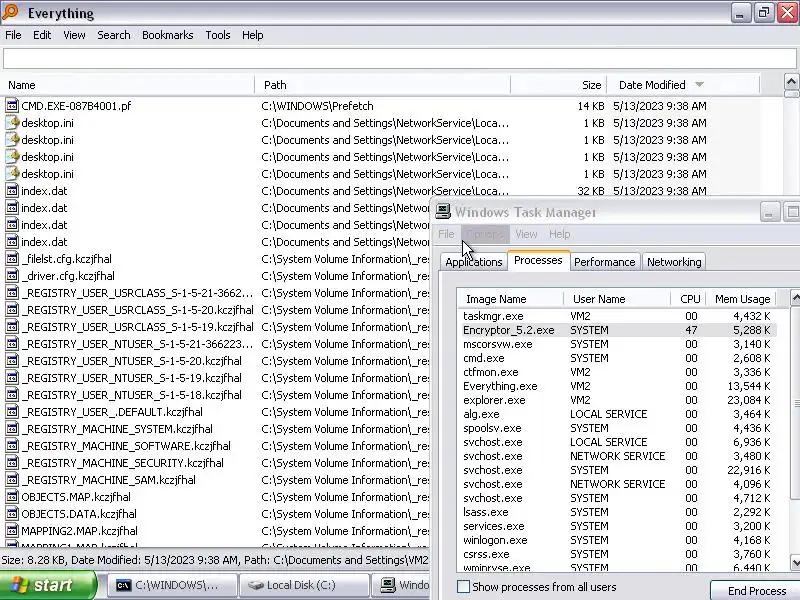Click the OBJECTS.DATA.kczjfhal file icon

pyautogui.click(x=12, y=514)
